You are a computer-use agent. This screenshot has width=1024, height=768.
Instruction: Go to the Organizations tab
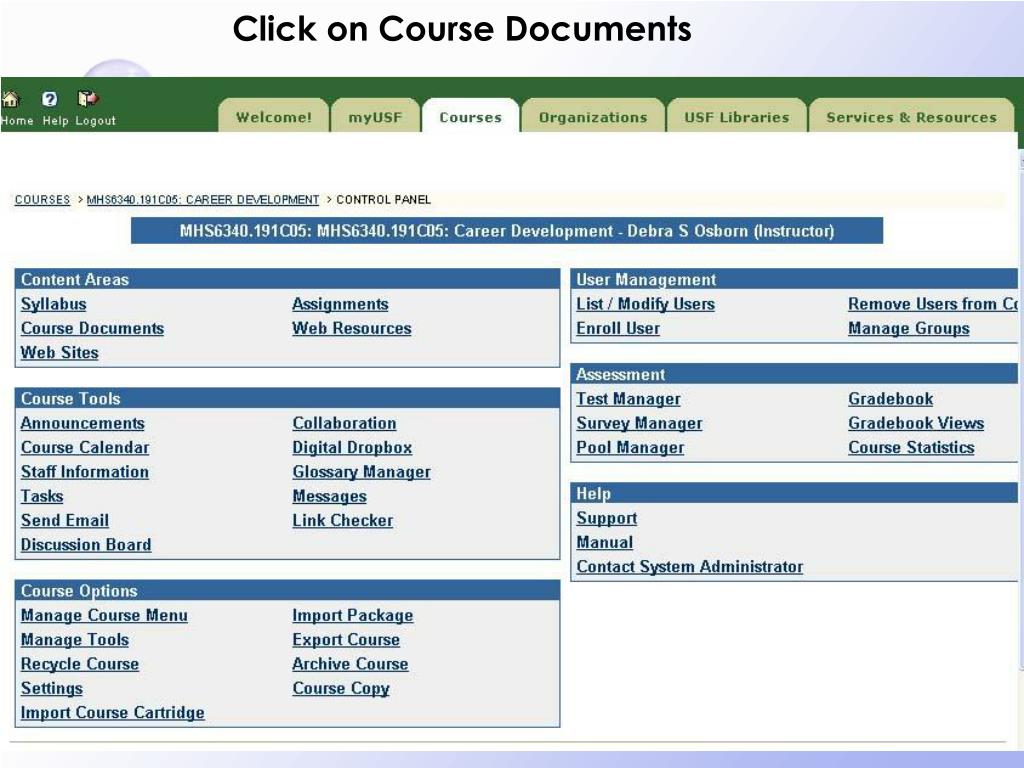point(593,117)
